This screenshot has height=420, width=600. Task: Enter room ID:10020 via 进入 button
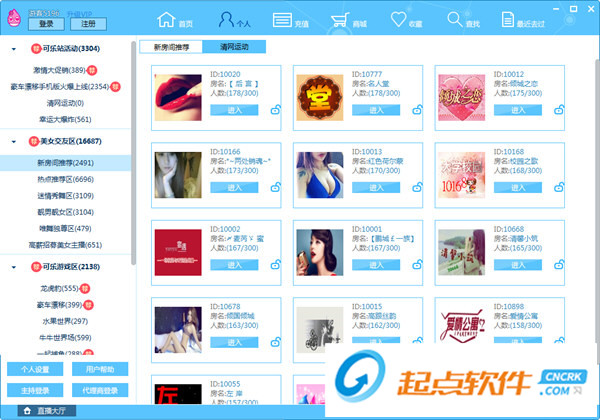coord(234,110)
